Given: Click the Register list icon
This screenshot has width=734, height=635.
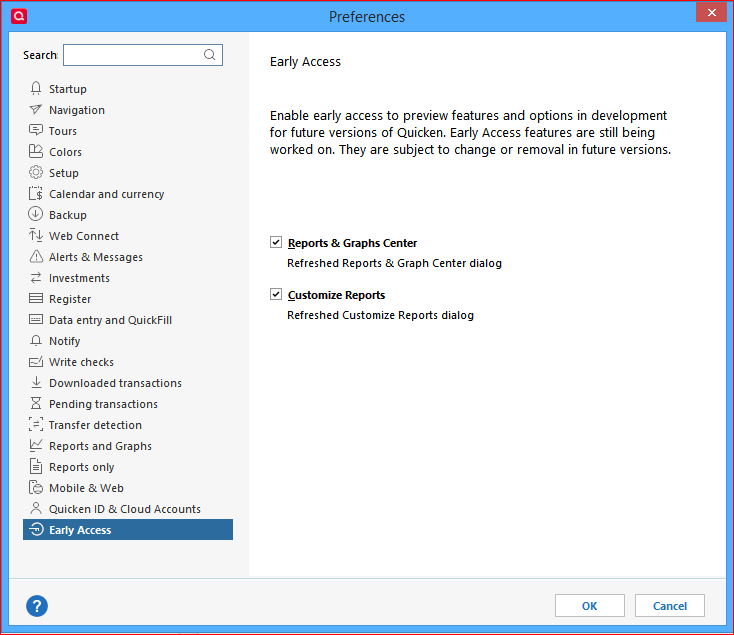Looking at the screenshot, I should (x=36, y=298).
